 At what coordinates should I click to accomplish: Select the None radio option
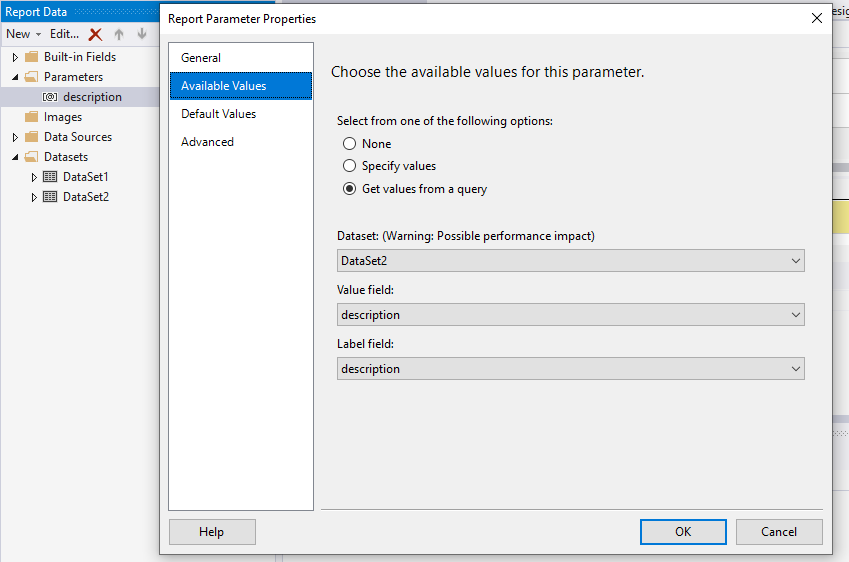[349, 143]
